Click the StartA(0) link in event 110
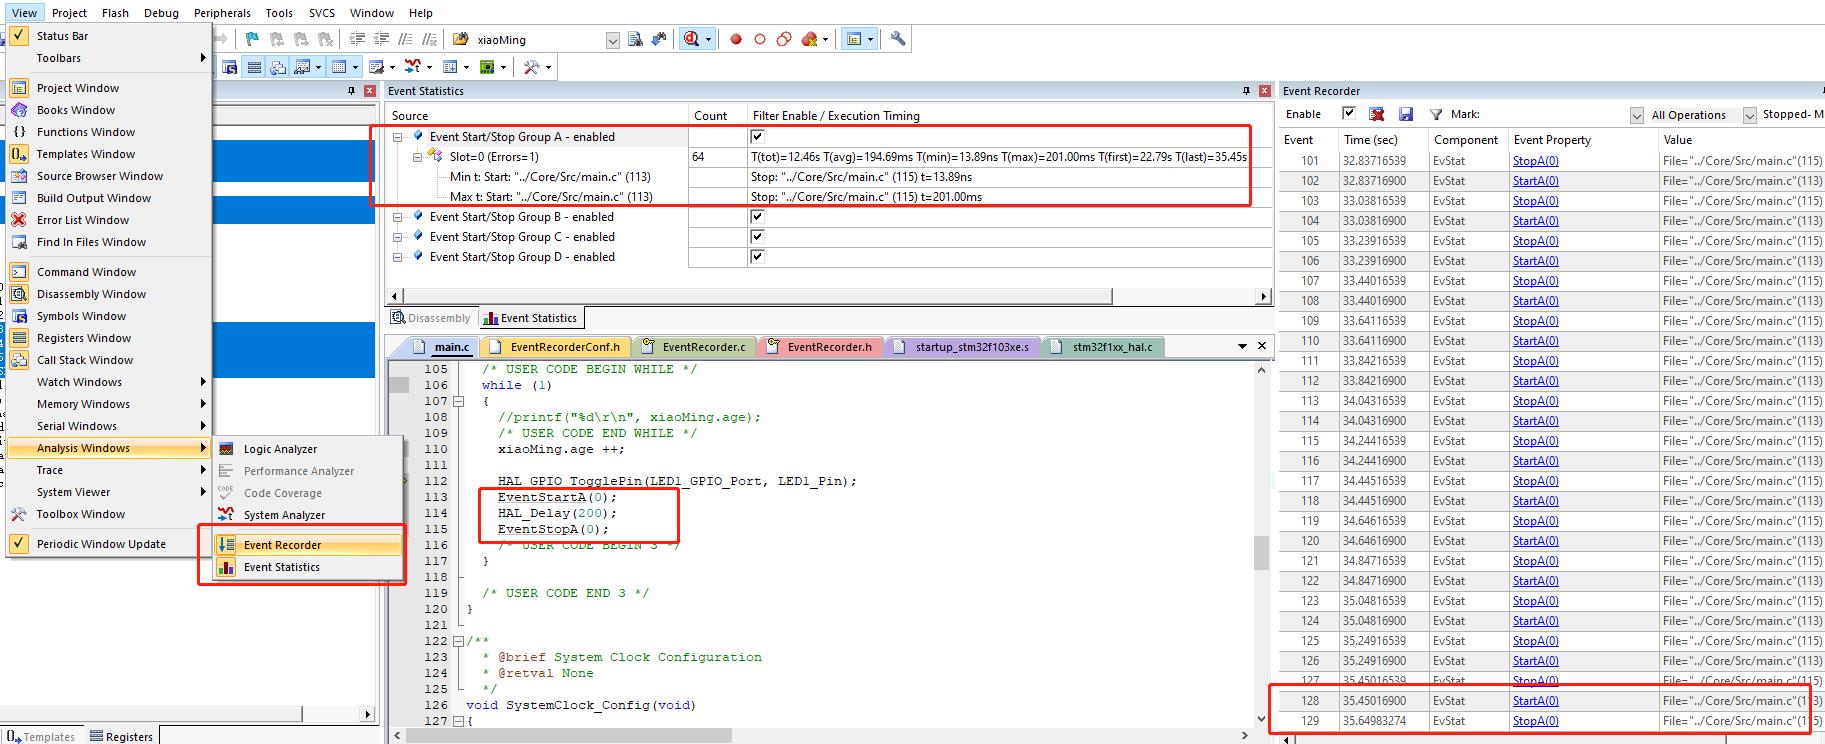Viewport: 1825px width, 744px height. 1535,341
